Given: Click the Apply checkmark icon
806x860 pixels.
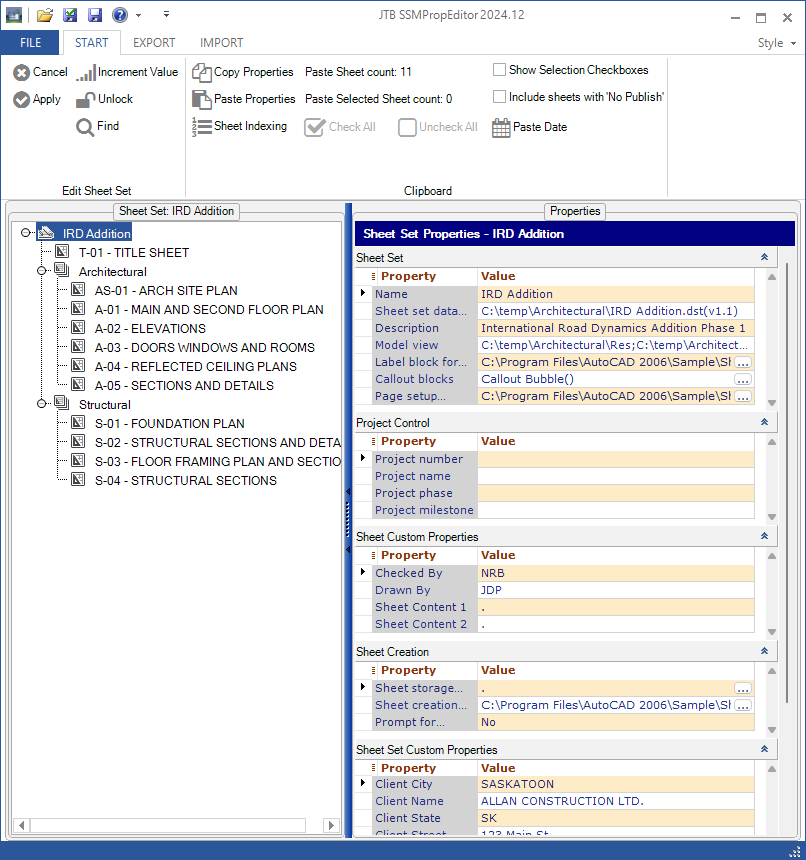Looking at the screenshot, I should point(21,99).
